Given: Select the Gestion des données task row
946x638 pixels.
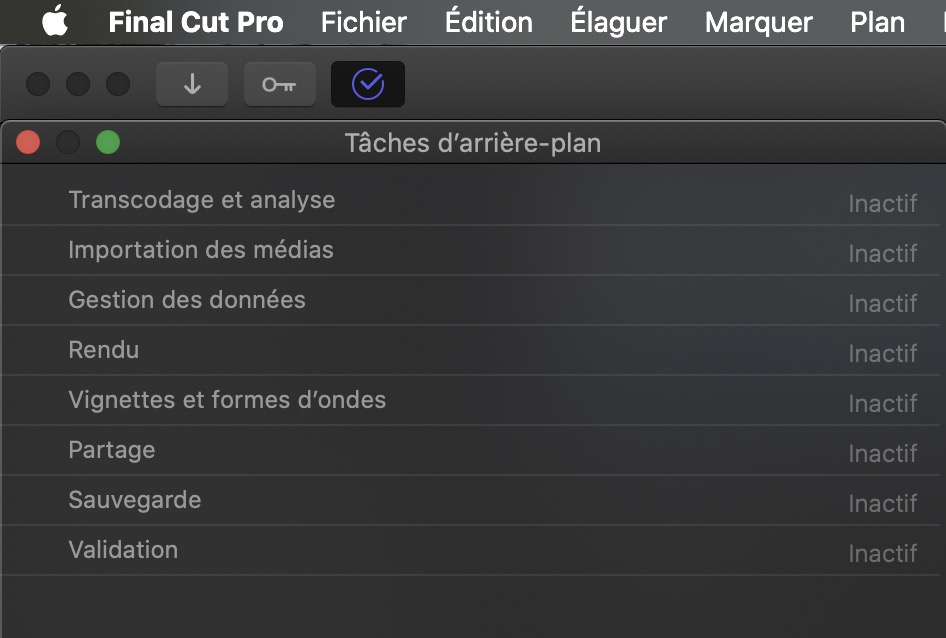Looking at the screenshot, I should [471, 301].
